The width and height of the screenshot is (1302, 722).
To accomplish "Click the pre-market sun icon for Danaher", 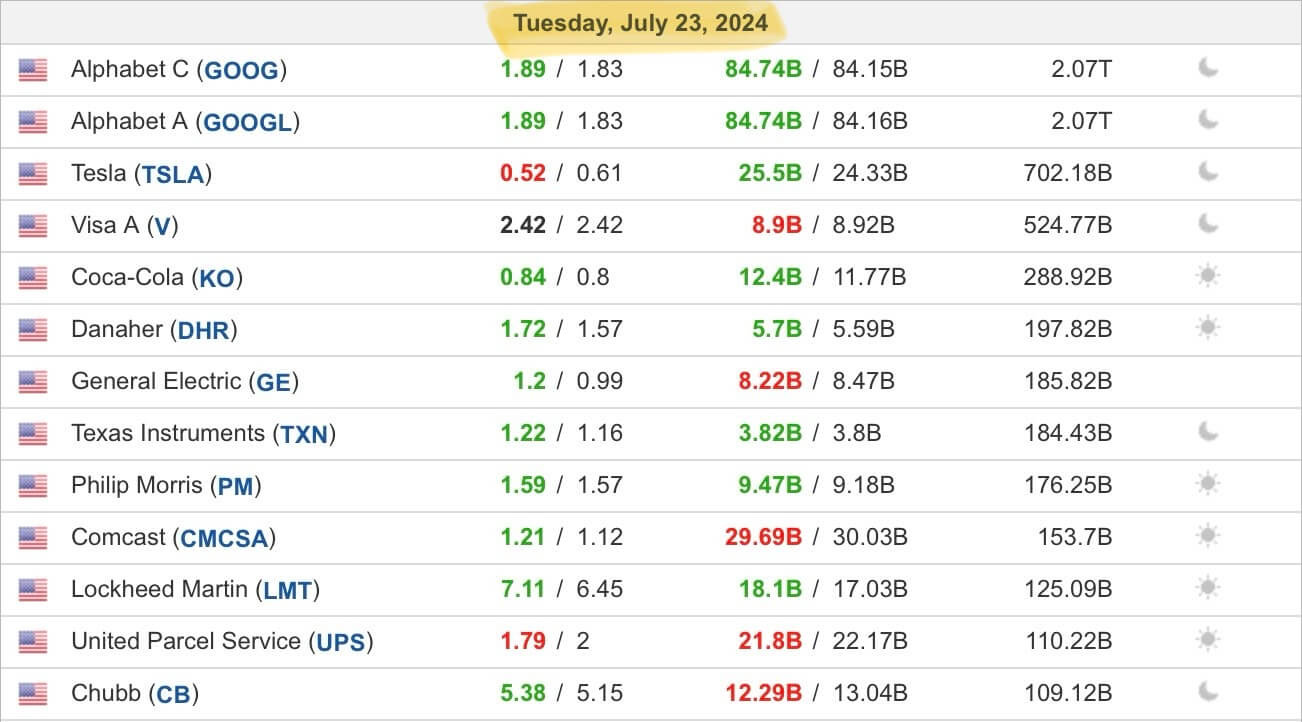I will [x=1208, y=328].
